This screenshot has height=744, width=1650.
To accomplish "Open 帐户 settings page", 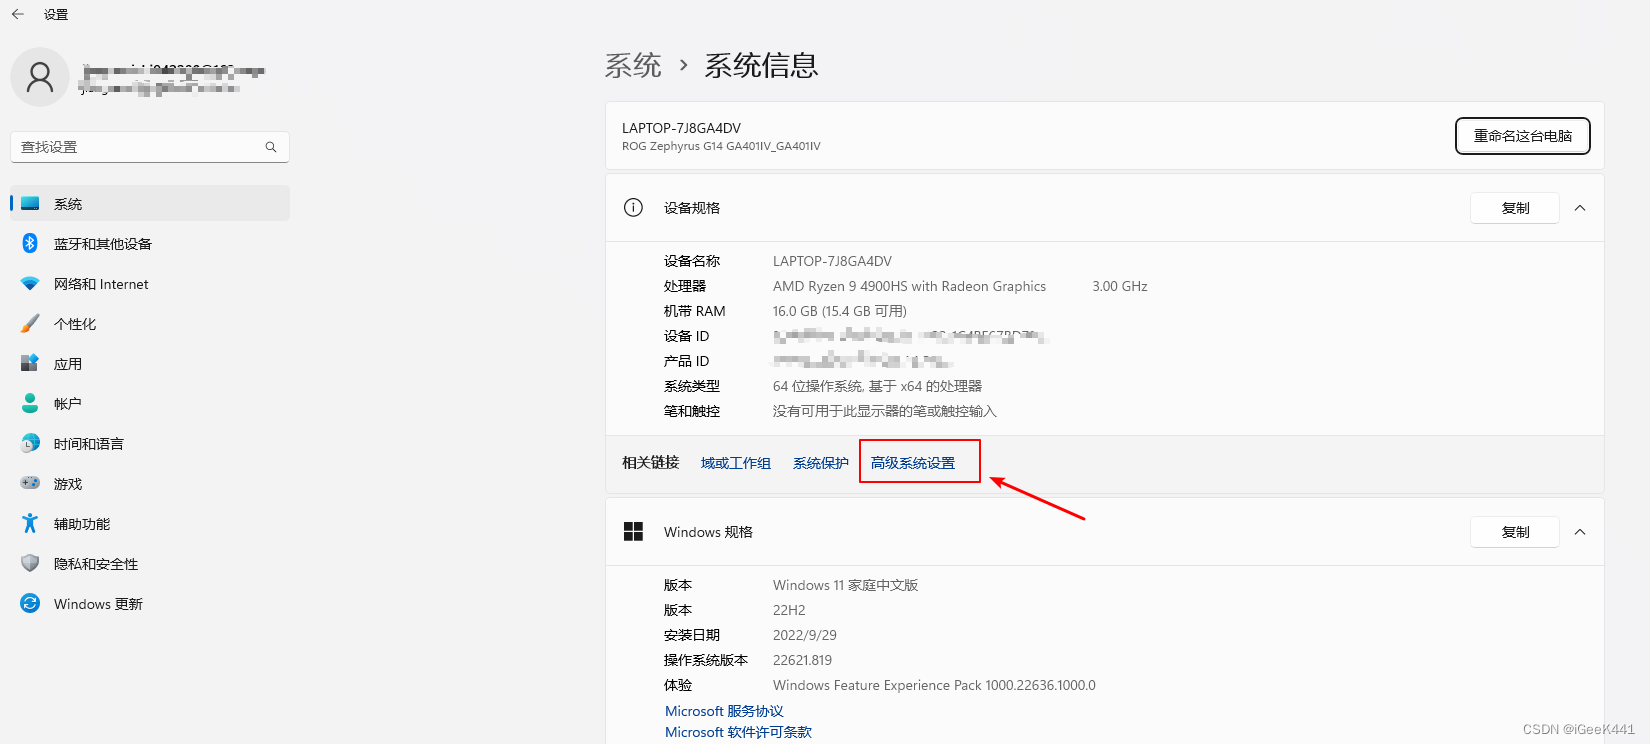I will click(150, 403).
